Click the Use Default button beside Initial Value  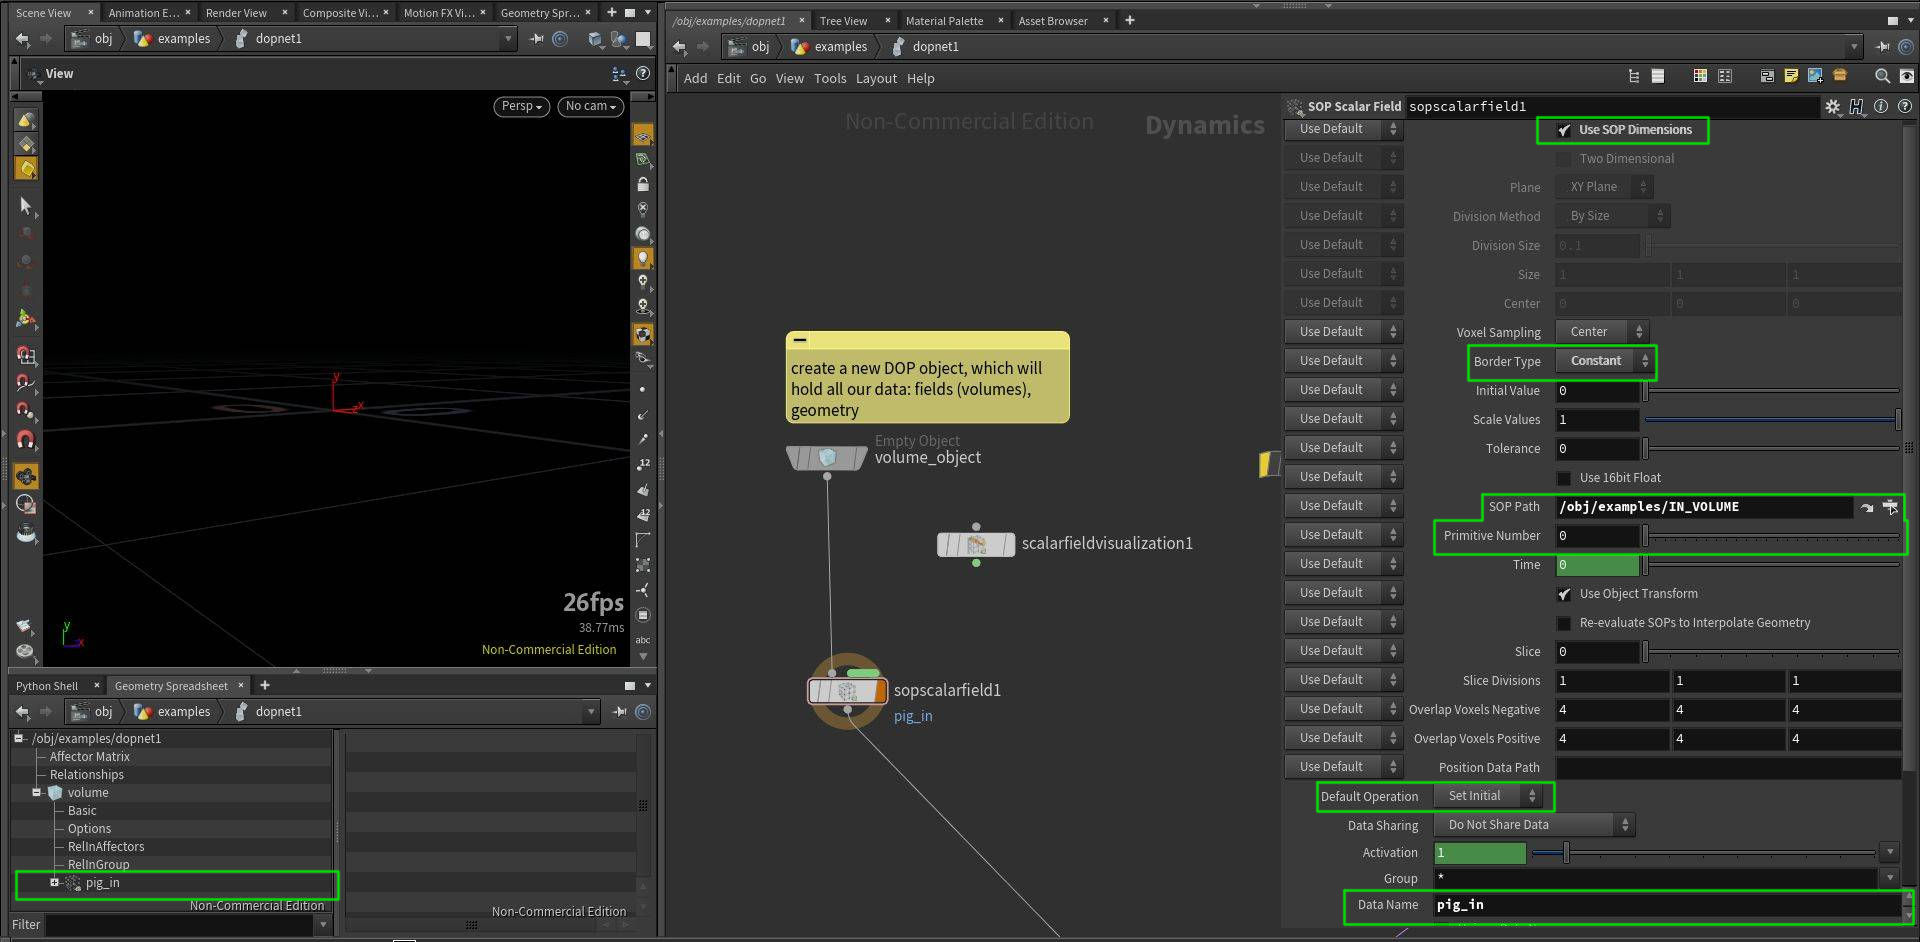click(x=1343, y=390)
